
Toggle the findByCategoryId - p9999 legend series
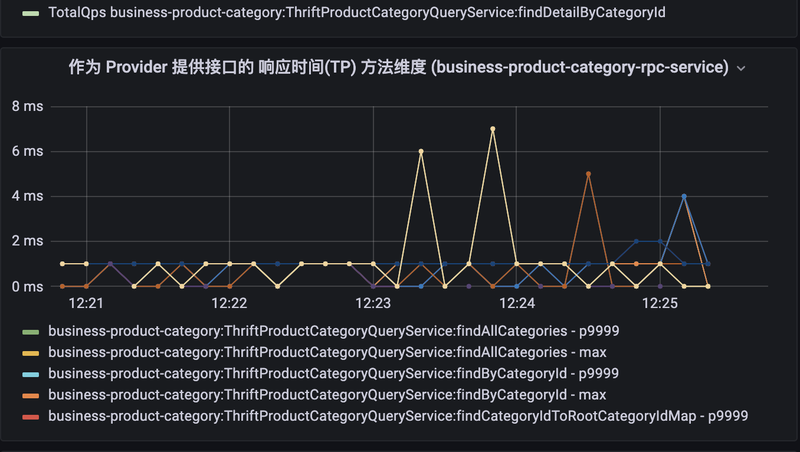(x=334, y=373)
